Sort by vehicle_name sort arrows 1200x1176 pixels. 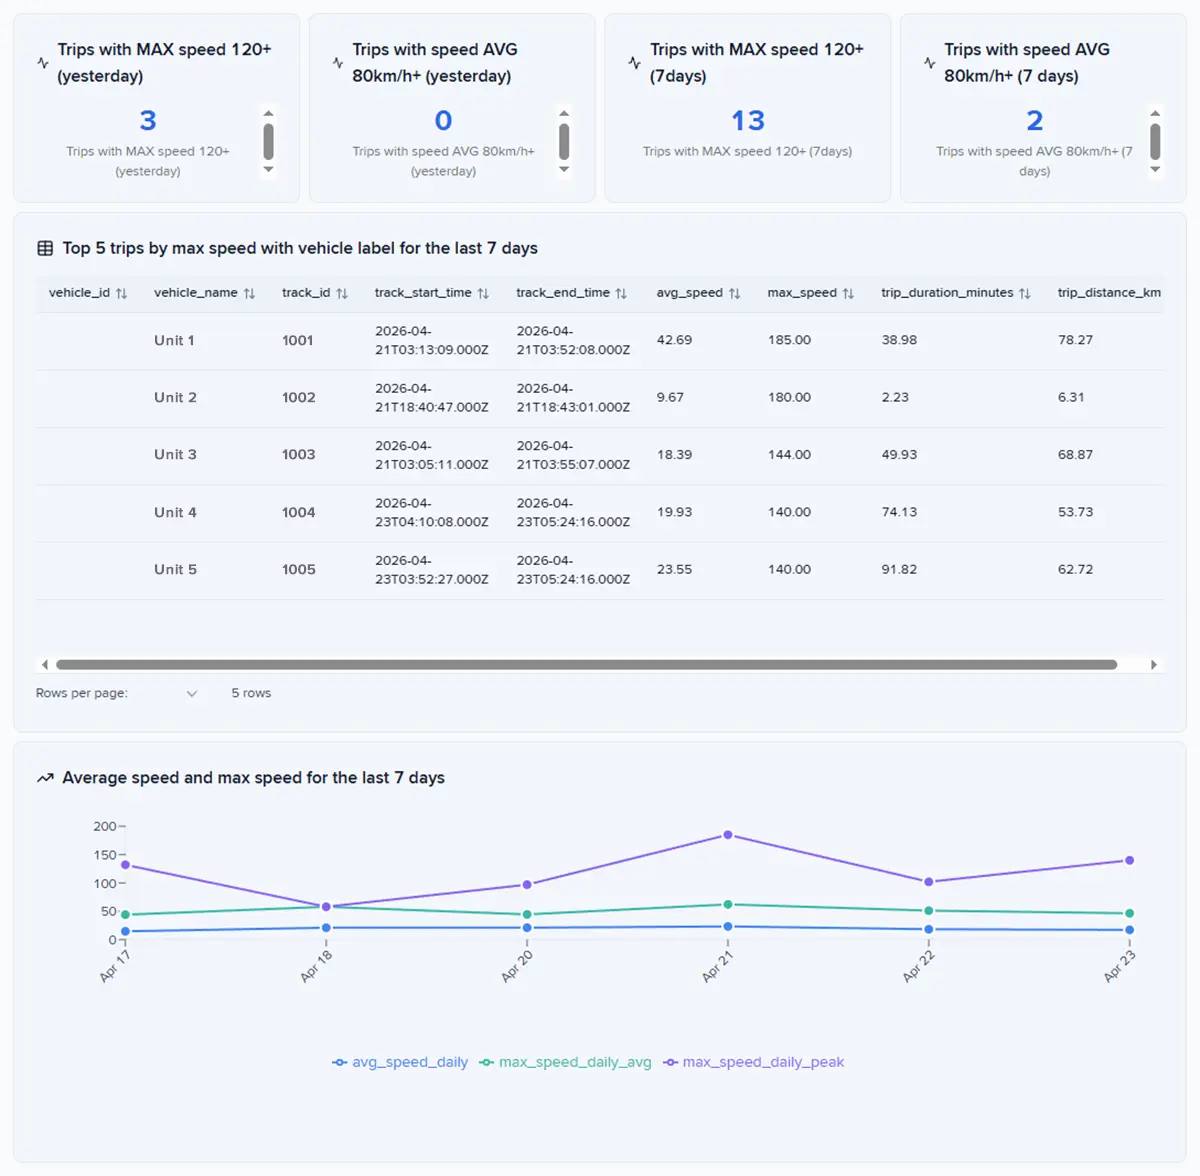(x=250, y=293)
